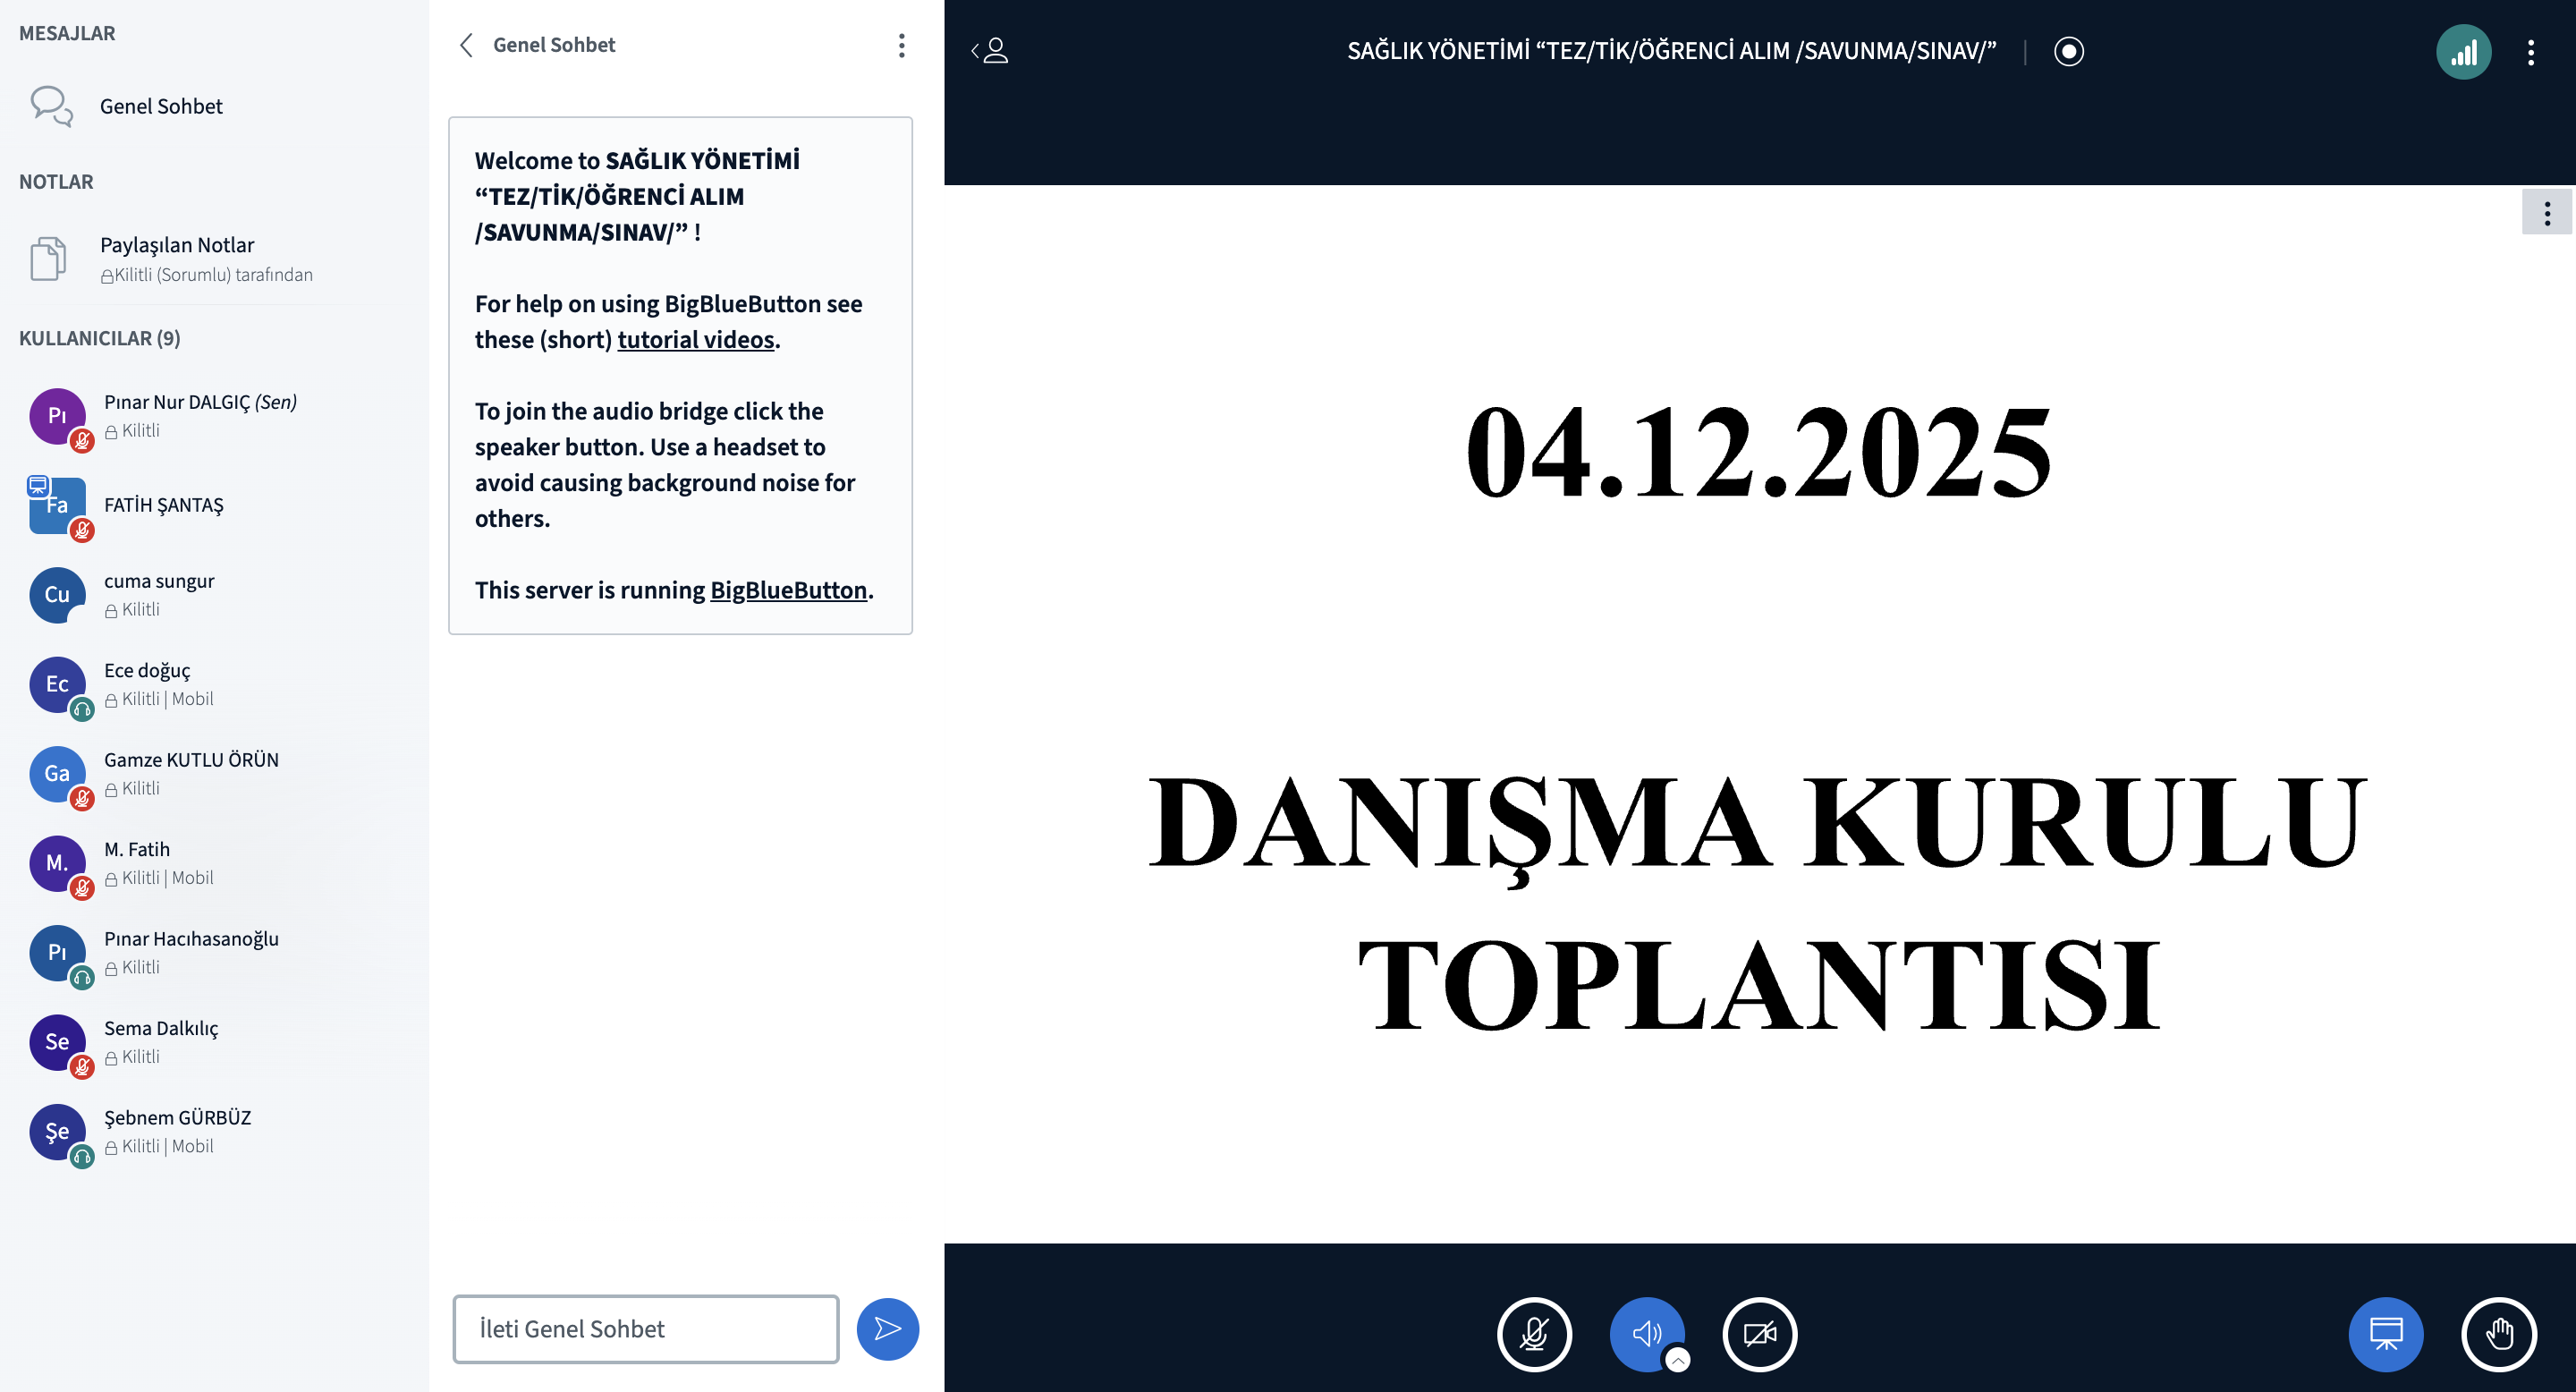This screenshot has height=1392, width=2576.
Task: Toggle microphone mute button
Action: click(x=1534, y=1334)
